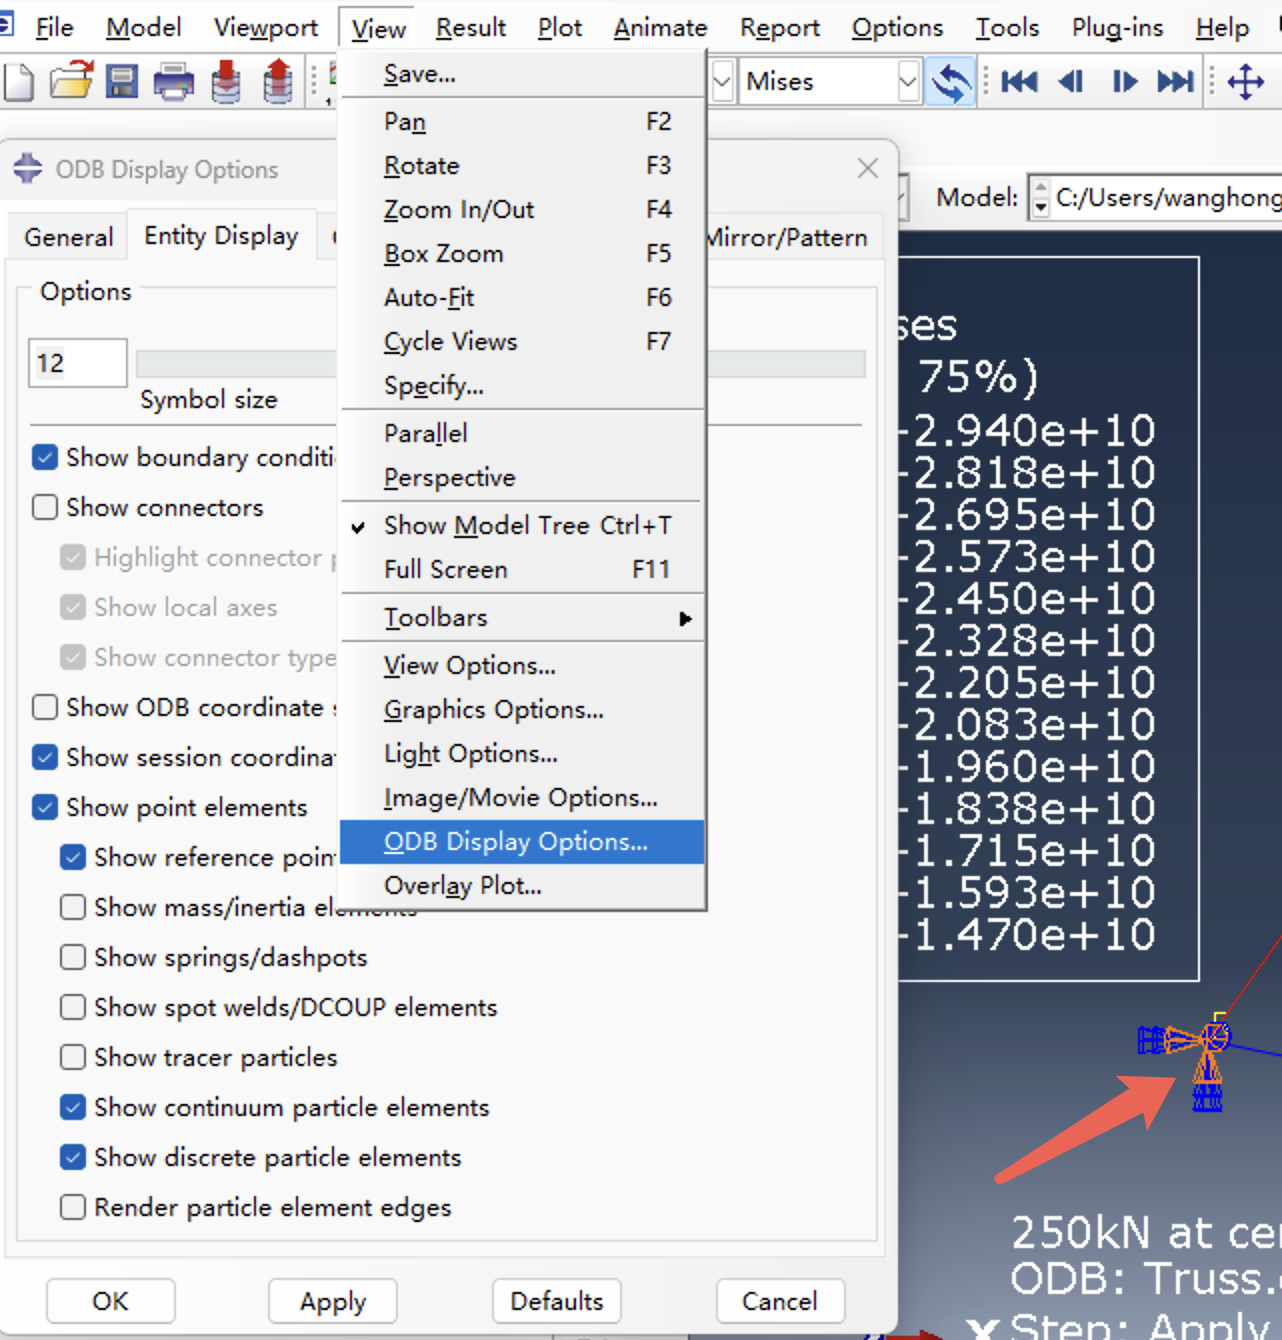Enable Render particle element edges
The height and width of the screenshot is (1340, 1282).
coord(73,1207)
